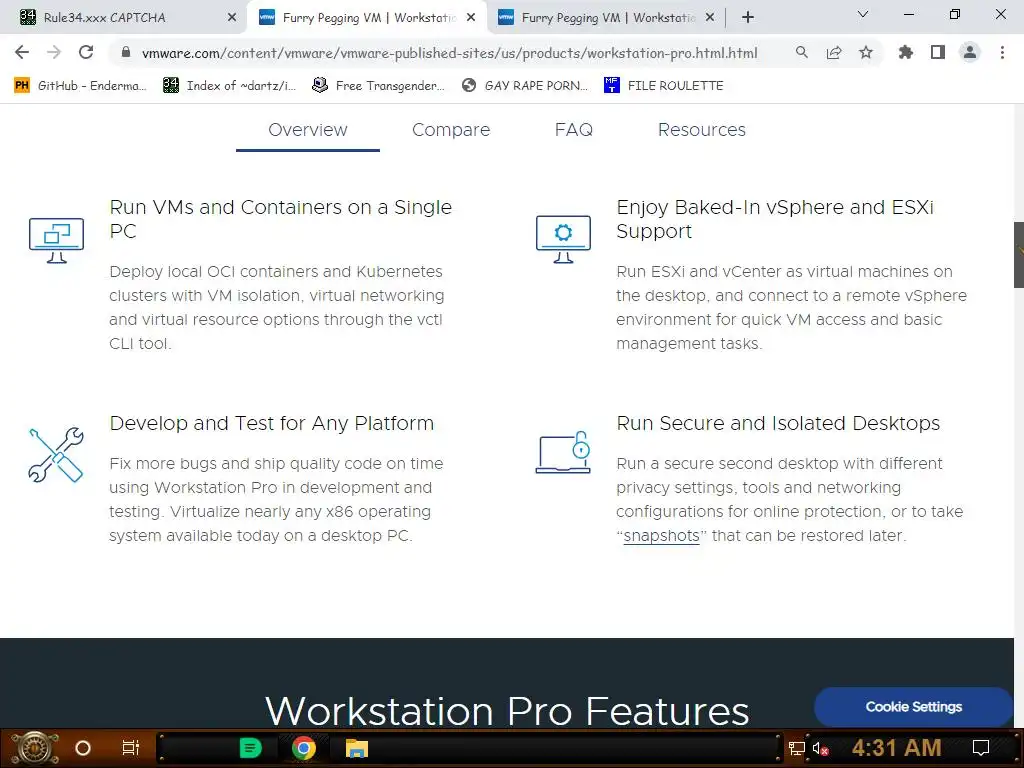Open the network tray icon
This screenshot has width=1024, height=768.
pyautogui.click(x=797, y=748)
